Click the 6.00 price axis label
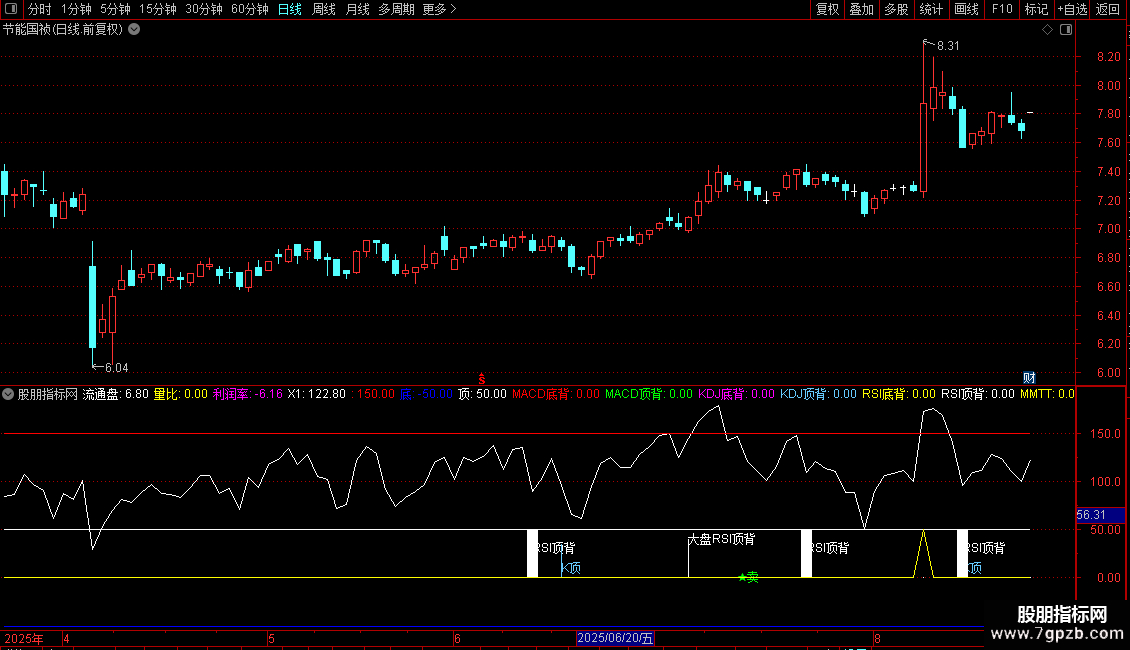1130x650 pixels. tap(1108, 373)
